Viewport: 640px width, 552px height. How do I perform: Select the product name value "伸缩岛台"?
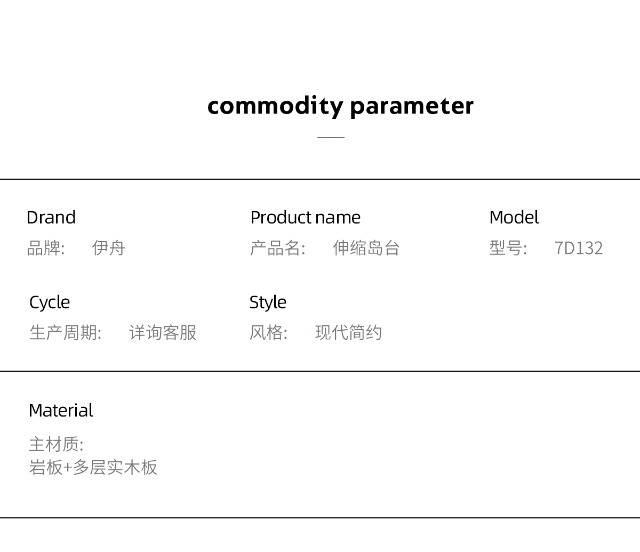coord(366,248)
